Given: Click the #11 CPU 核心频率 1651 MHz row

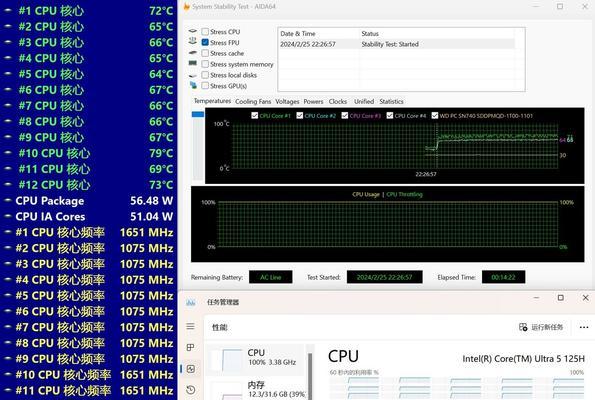Looking at the screenshot, I should coord(89,391).
